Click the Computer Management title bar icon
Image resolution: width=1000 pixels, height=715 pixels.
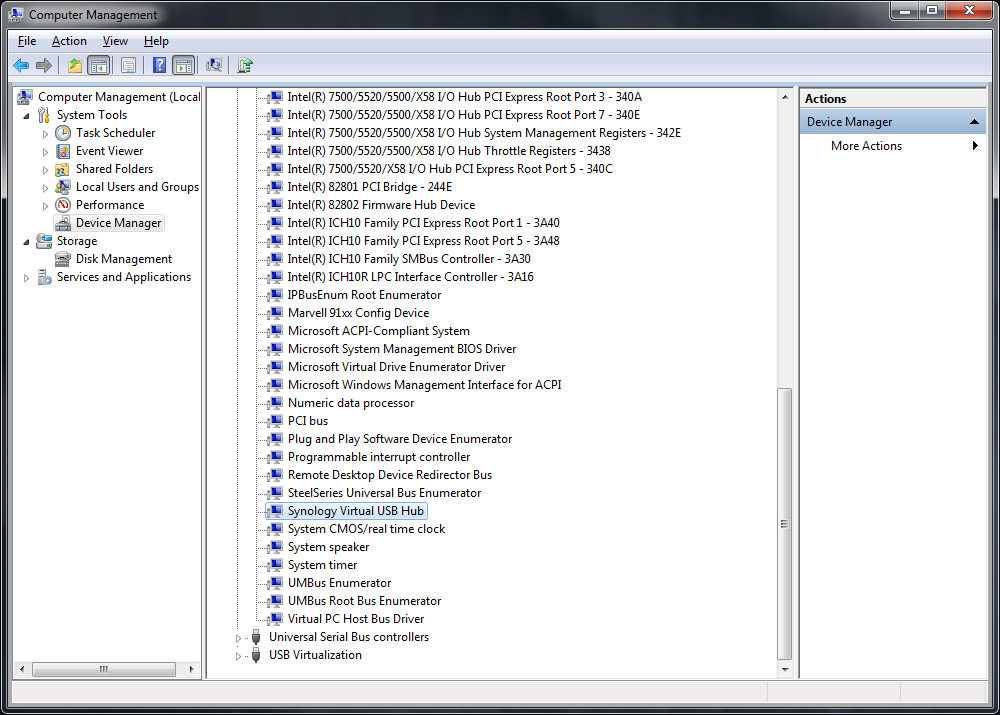pos(15,14)
